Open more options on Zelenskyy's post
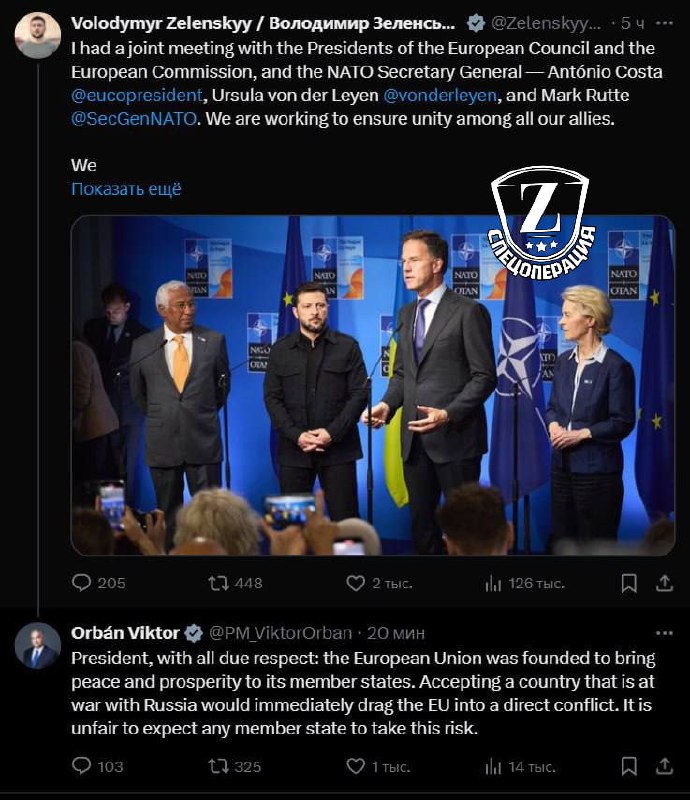Screen dimensions: 690x800 pyautogui.click(x=664, y=22)
